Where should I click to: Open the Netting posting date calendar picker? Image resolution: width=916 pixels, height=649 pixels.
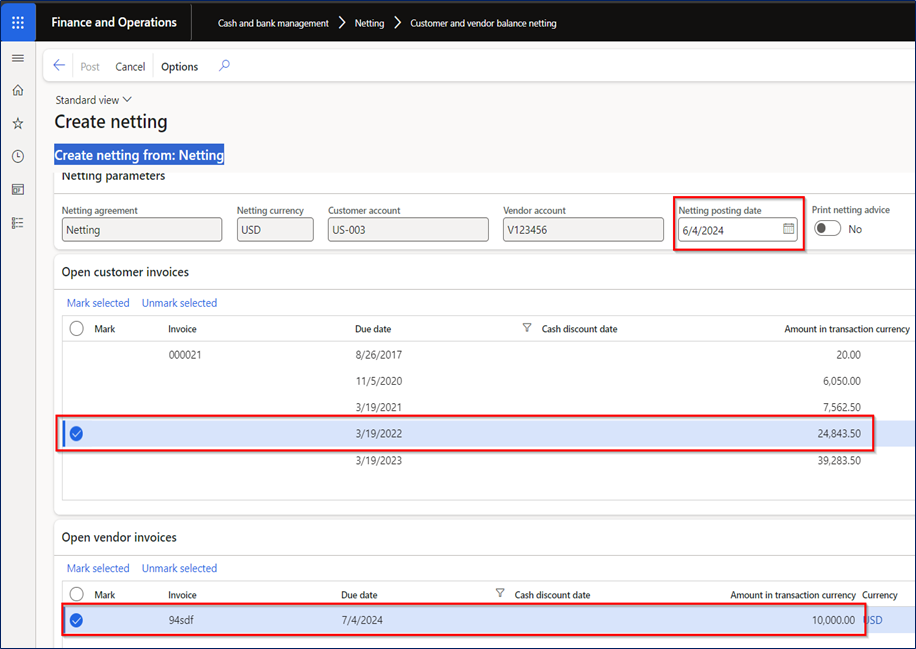point(789,229)
